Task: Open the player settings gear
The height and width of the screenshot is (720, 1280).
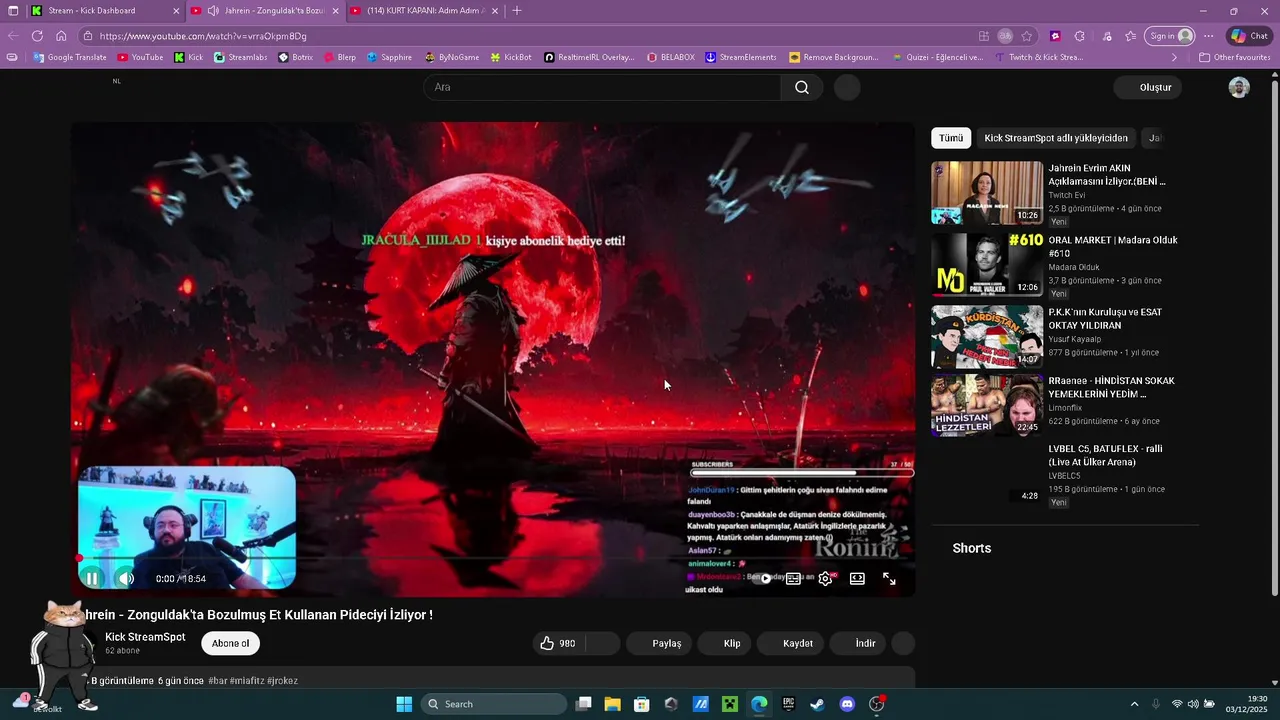Action: 825,578
